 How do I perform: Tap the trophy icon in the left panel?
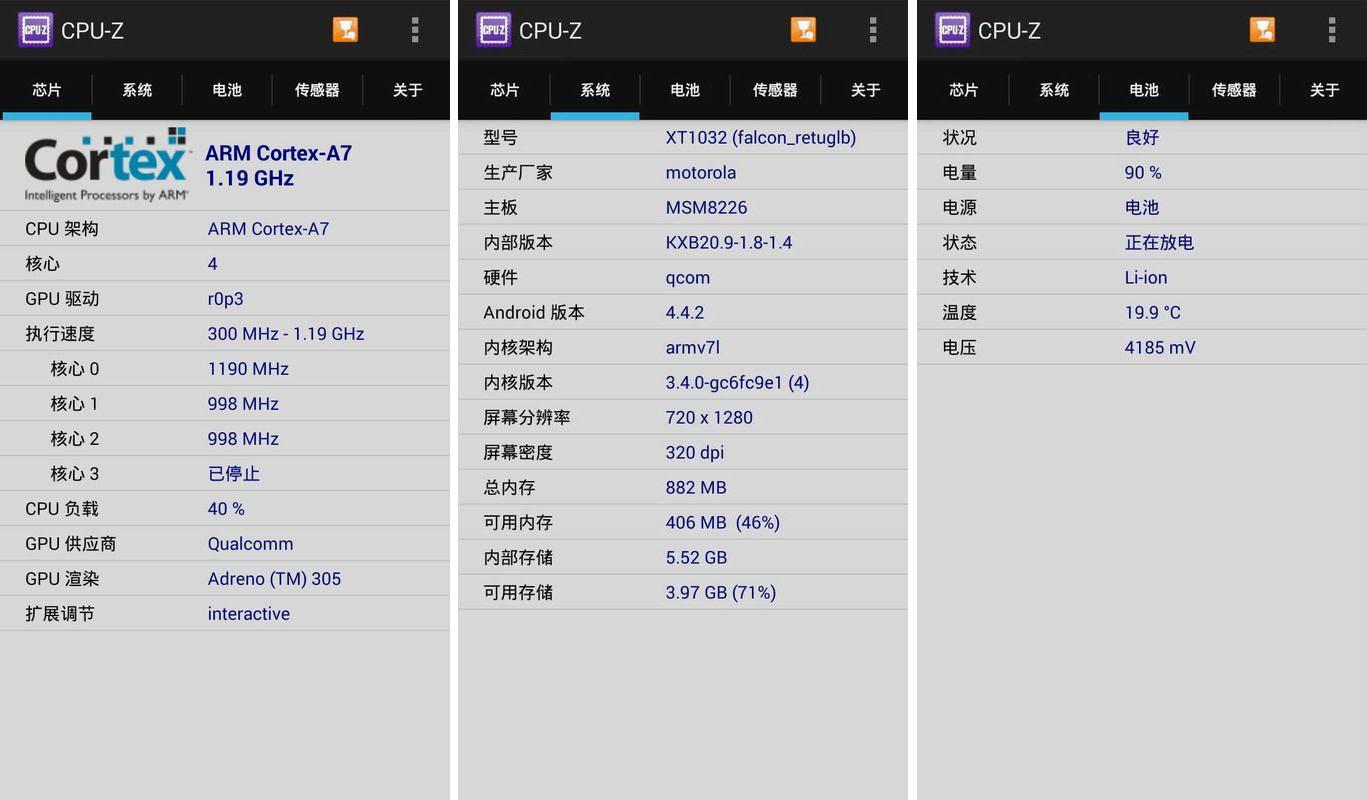[345, 30]
